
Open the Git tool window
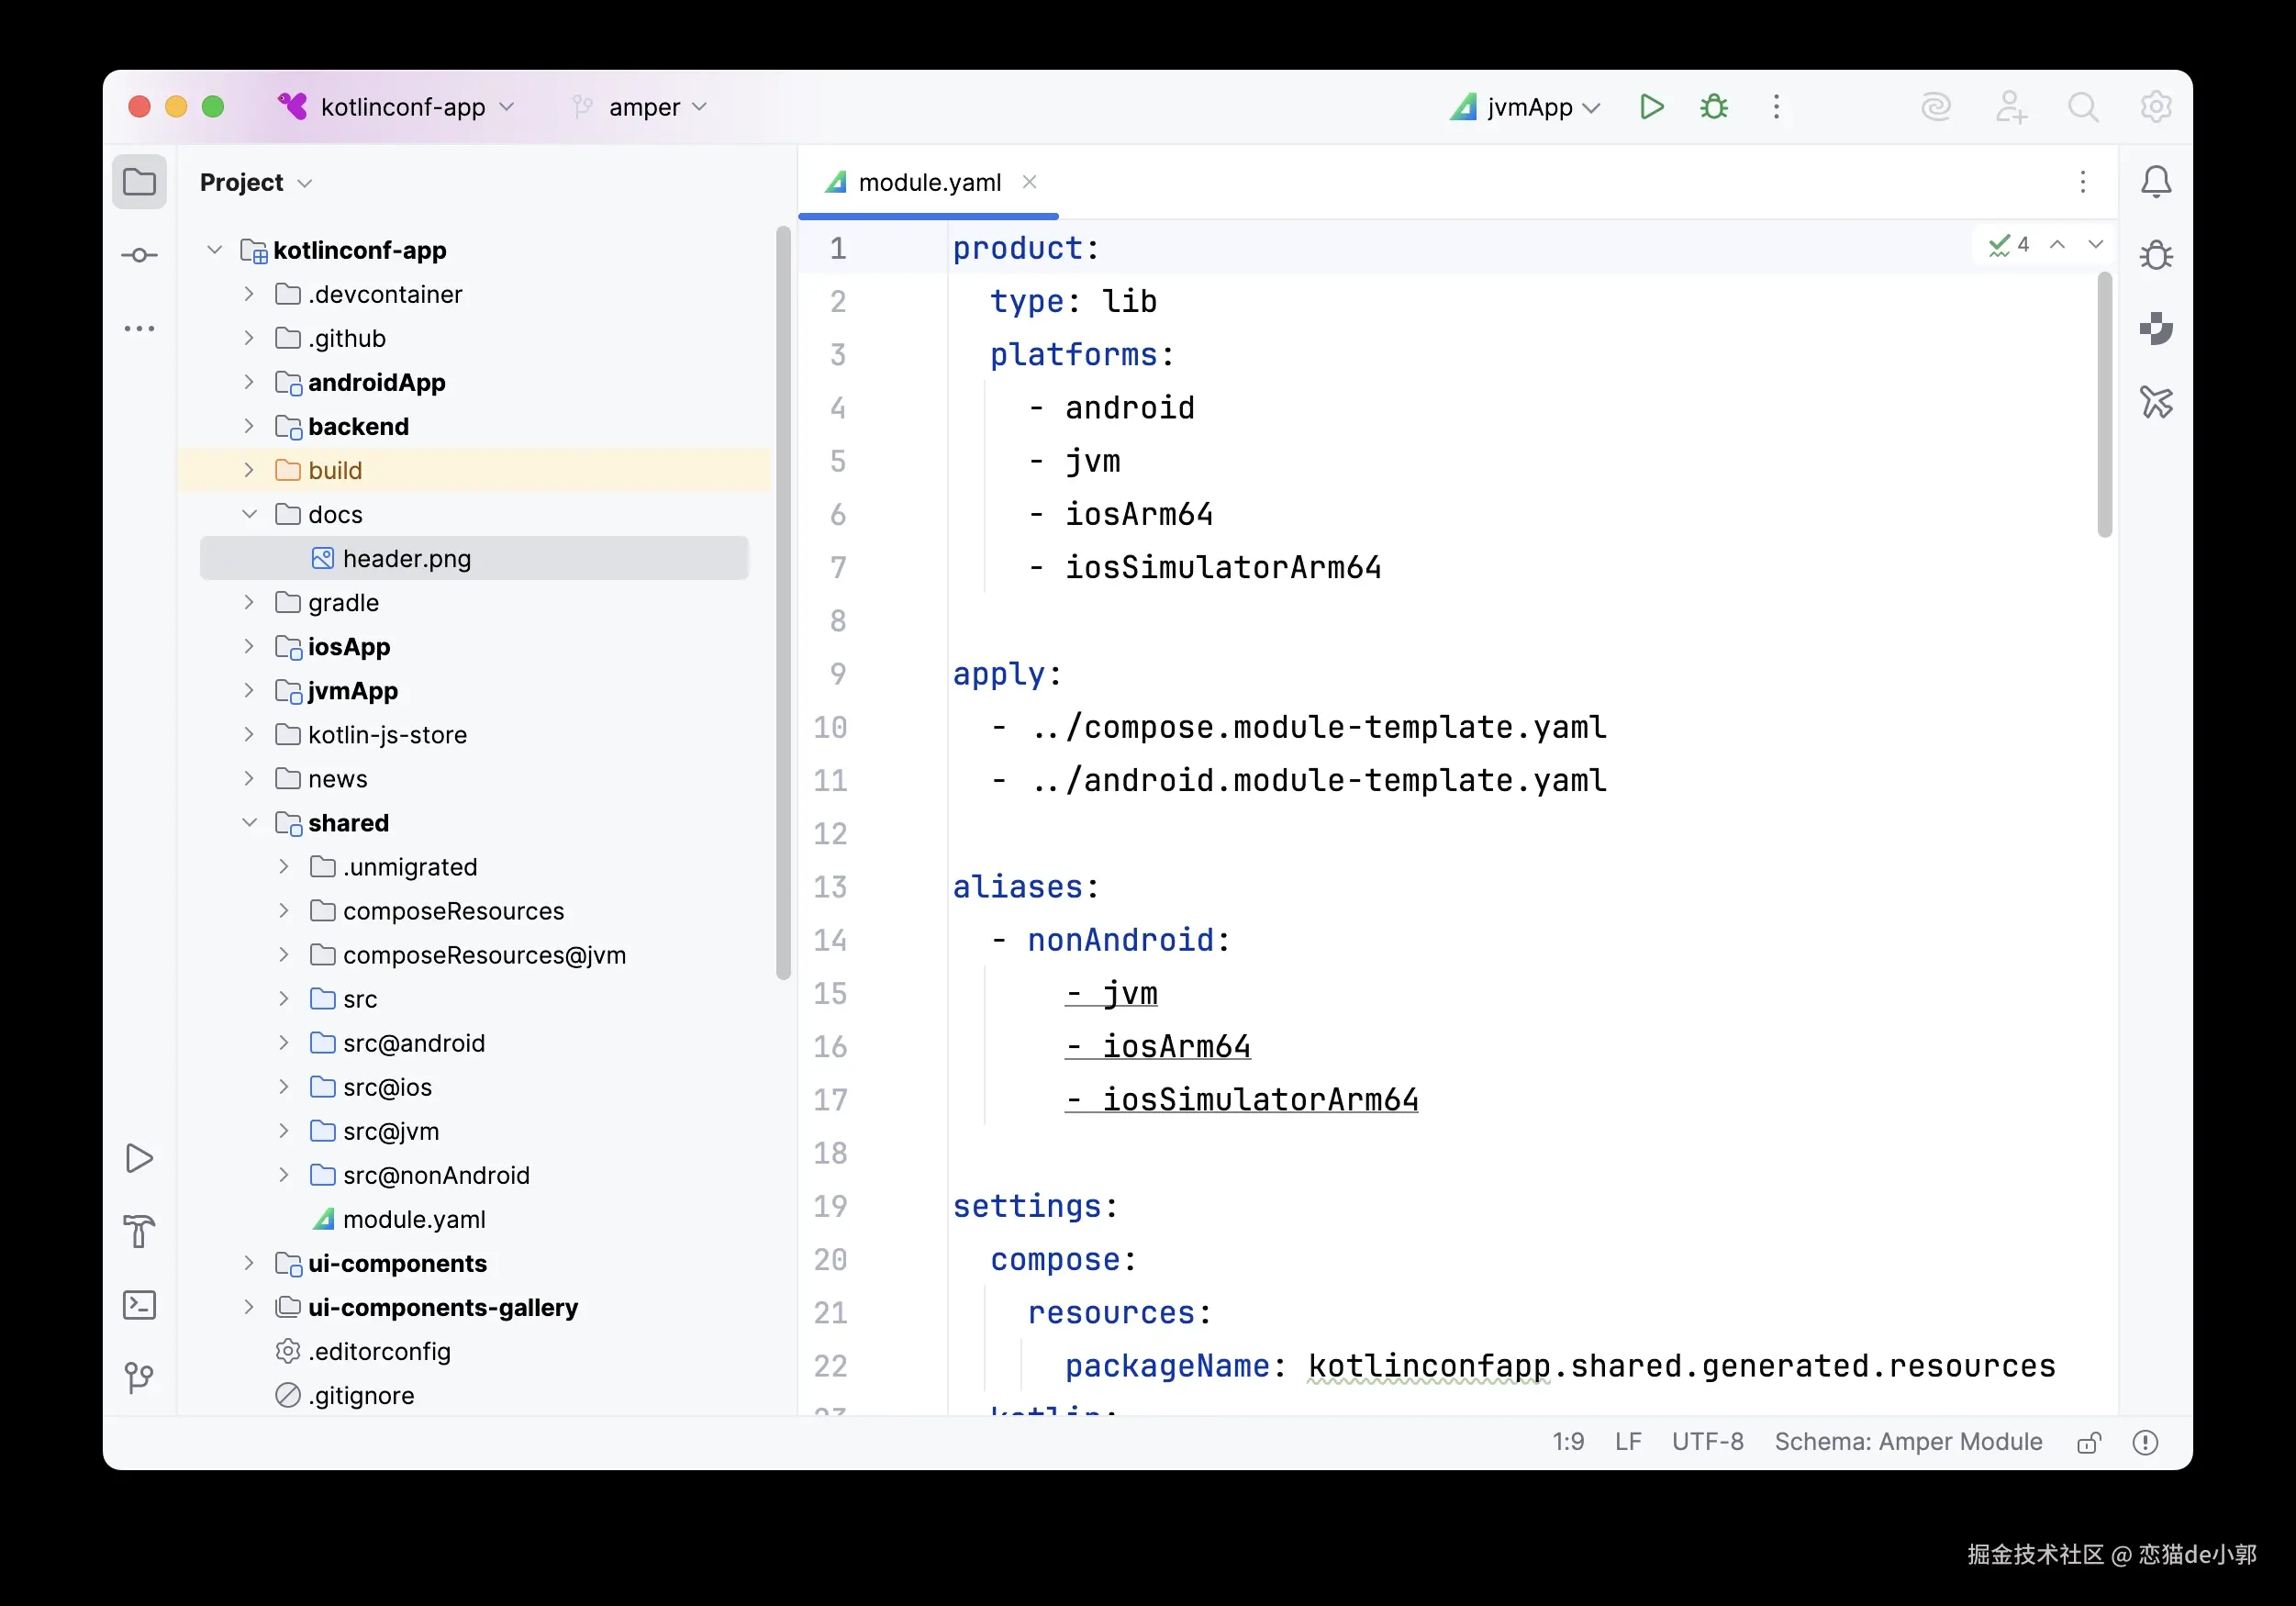pyautogui.click(x=139, y=1378)
